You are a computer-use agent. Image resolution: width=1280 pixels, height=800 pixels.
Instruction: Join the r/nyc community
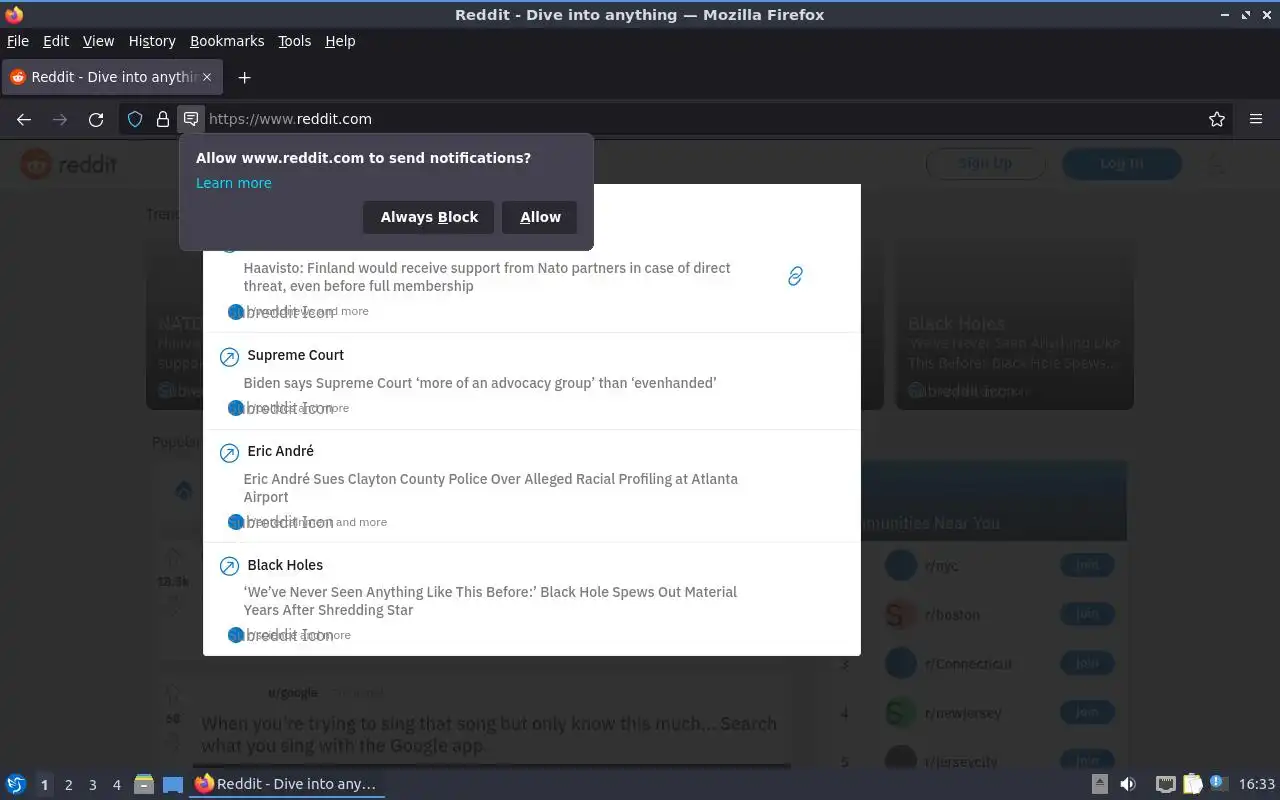(x=1087, y=565)
